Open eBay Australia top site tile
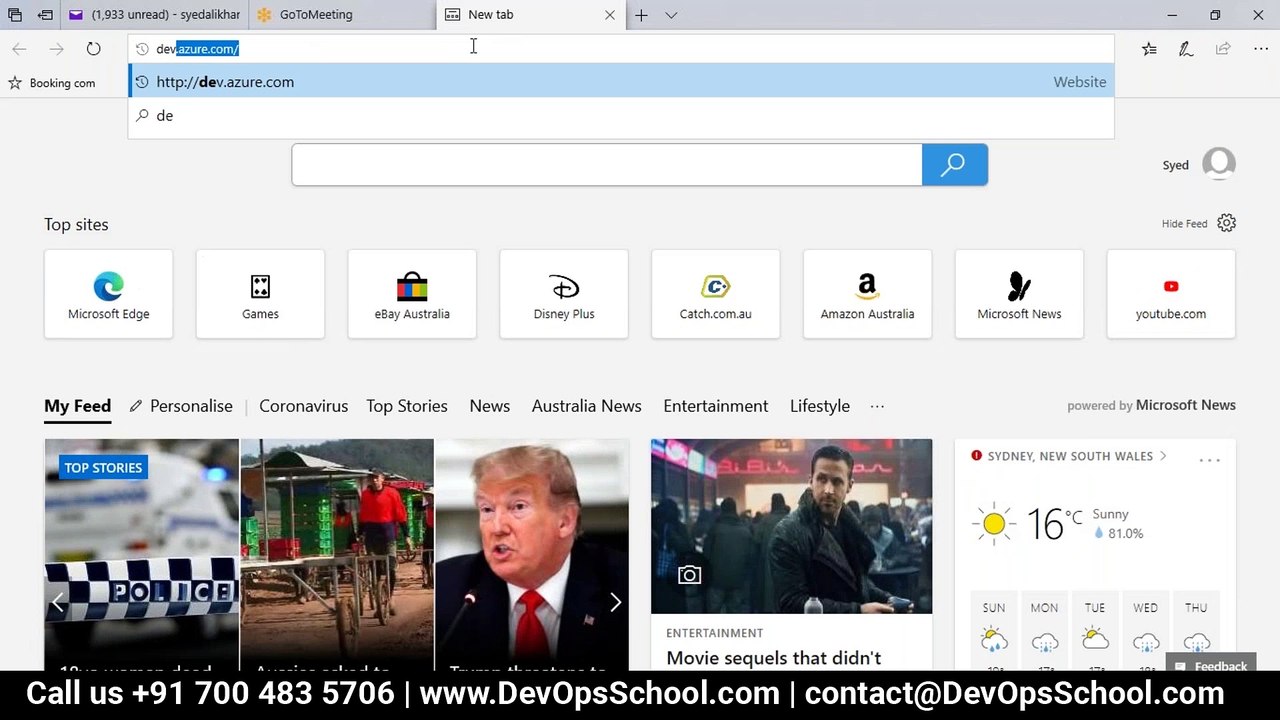Viewport: 1280px width, 720px height. click(412, 294)
